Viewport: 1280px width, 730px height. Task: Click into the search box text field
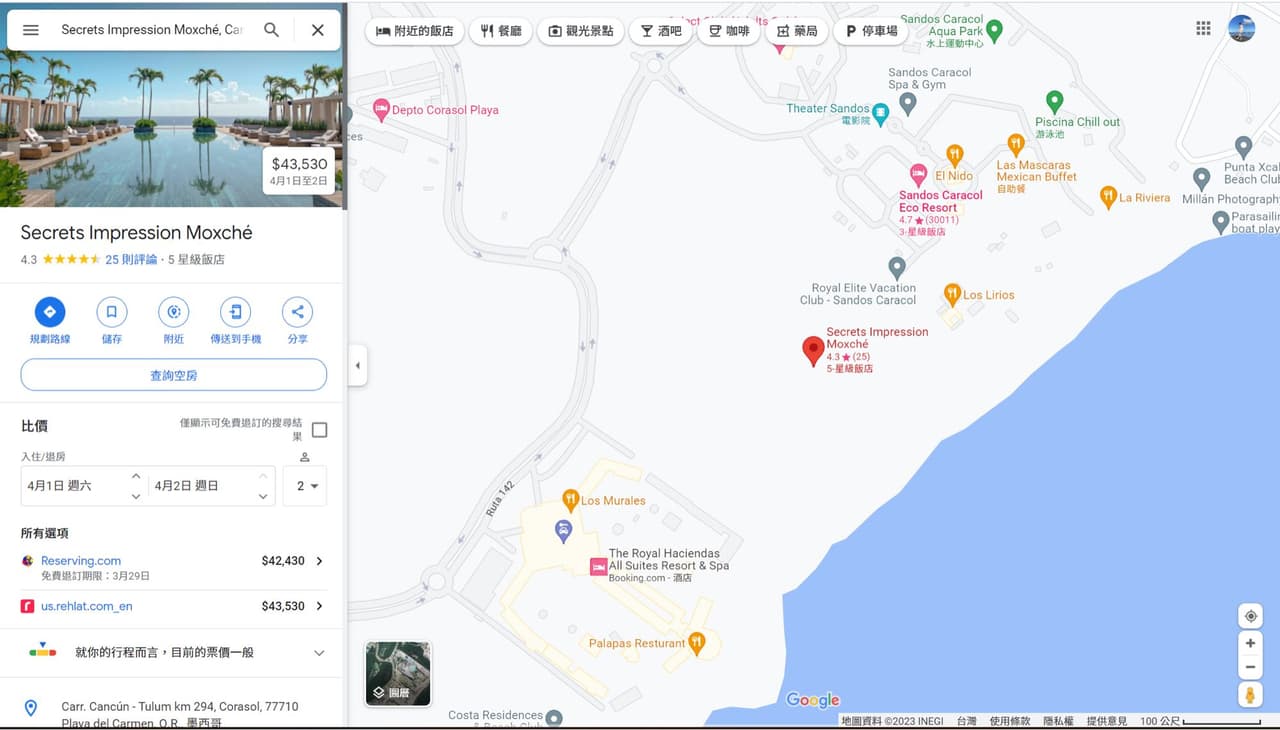click(x=152, y=30)
